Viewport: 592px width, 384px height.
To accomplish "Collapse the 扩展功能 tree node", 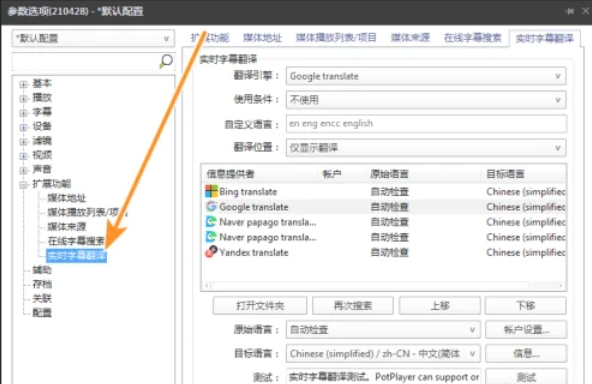I will (23, 185).
